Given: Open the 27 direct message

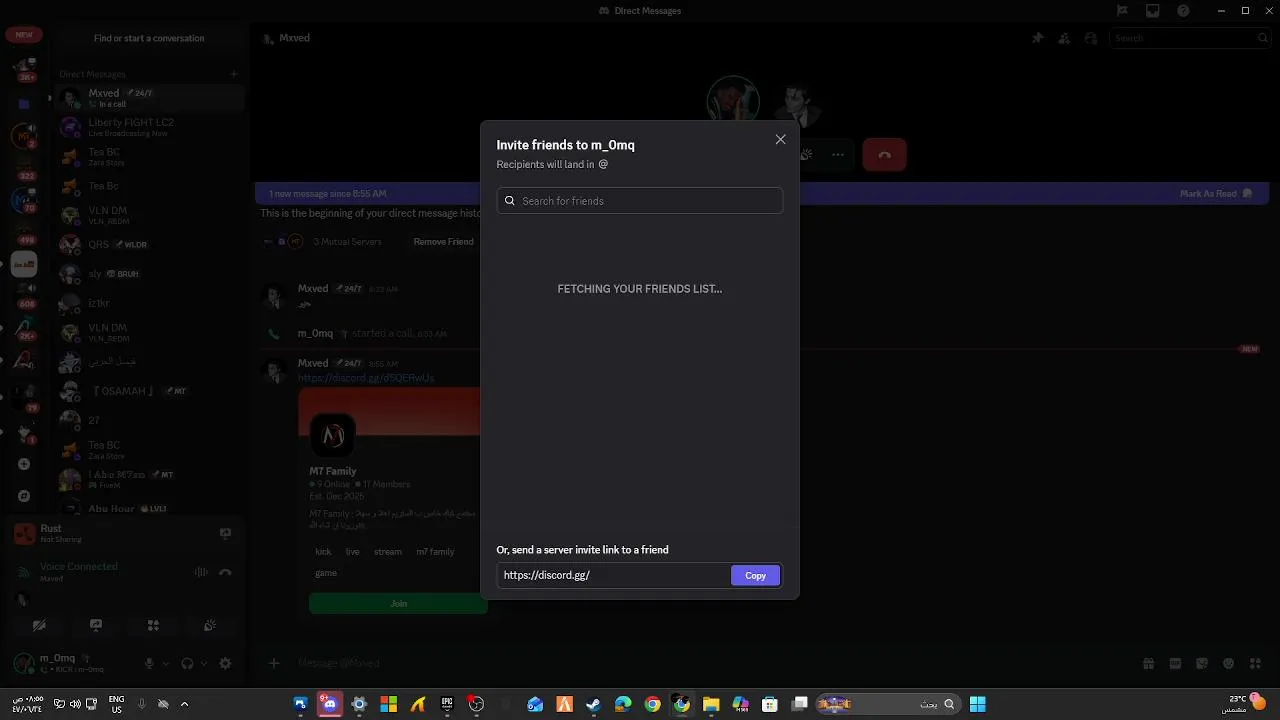Looking at the screenshot, I should [150, 420].
